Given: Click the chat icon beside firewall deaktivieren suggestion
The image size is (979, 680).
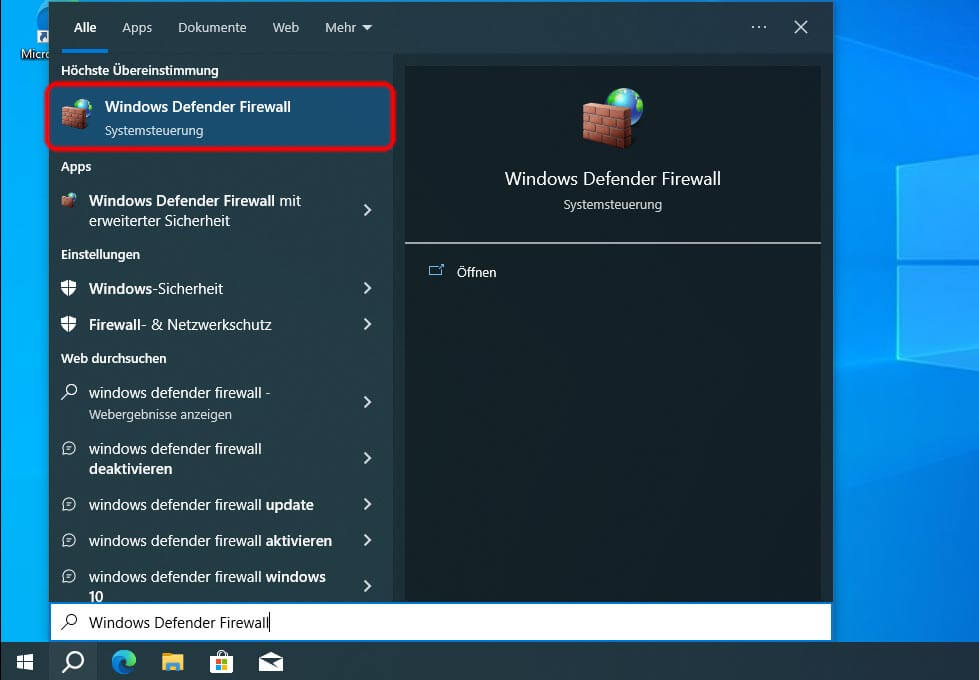Looking at the screenshot, I should click(69, 448).
